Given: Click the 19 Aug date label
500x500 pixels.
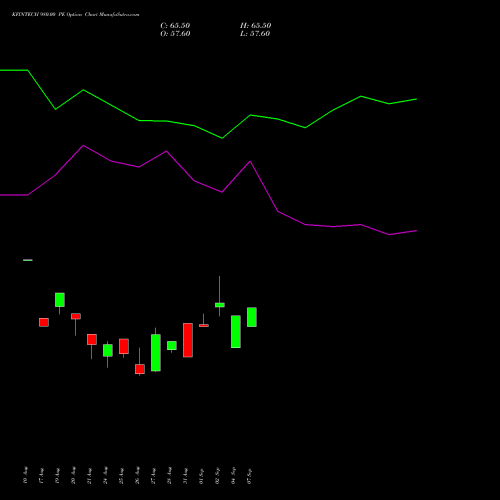Looking at the screenshot, I should click(x=57, y=476).
